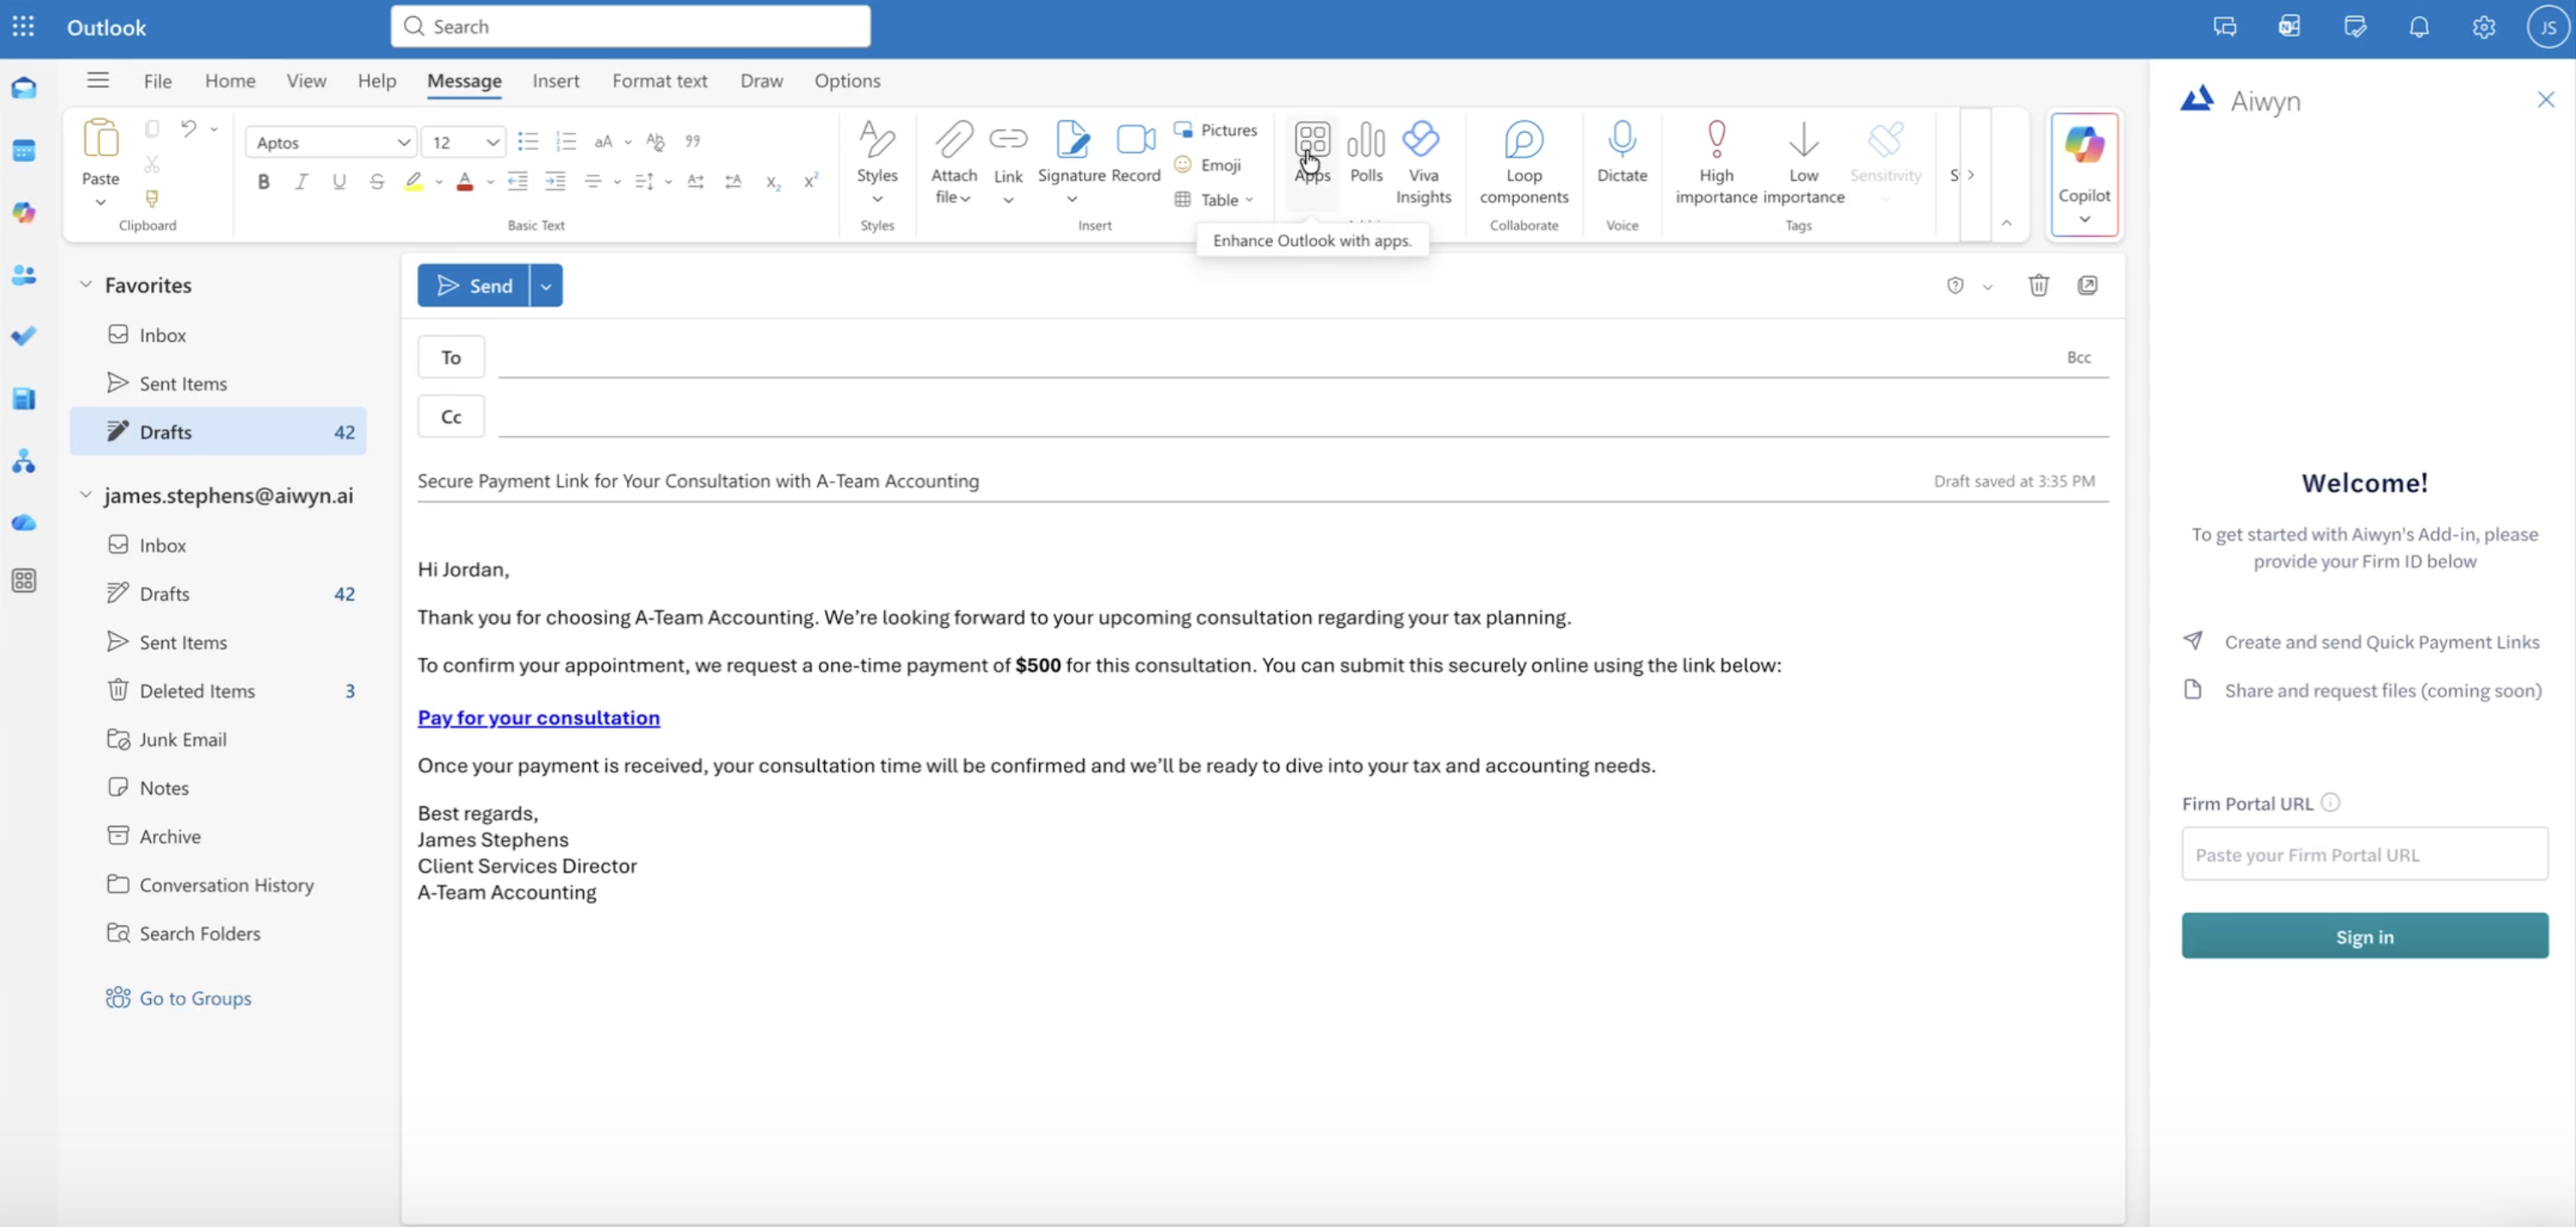The width and height of the screenshot is (2576, 1227).
Task: Open the Pay for your consultation link
Action: point(538,717)
